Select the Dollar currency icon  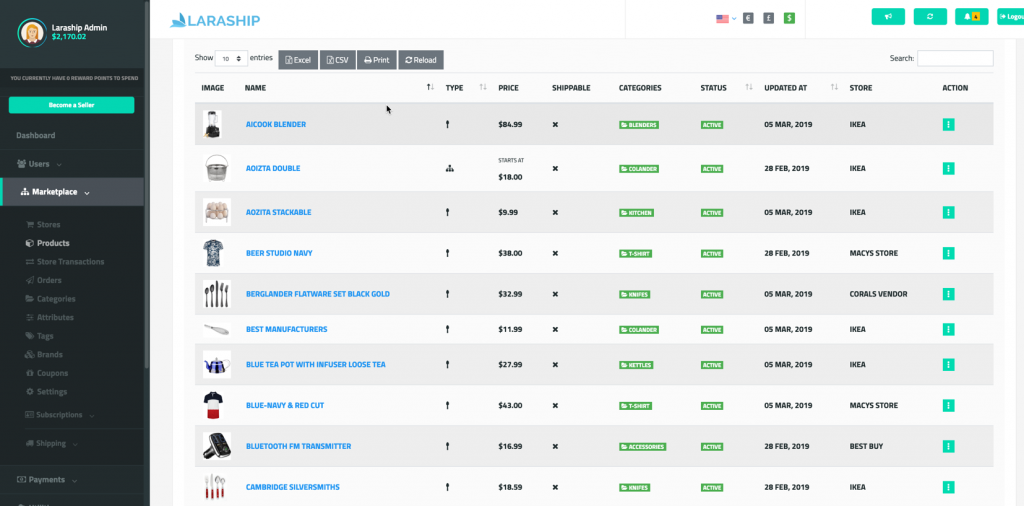(790, 18)
